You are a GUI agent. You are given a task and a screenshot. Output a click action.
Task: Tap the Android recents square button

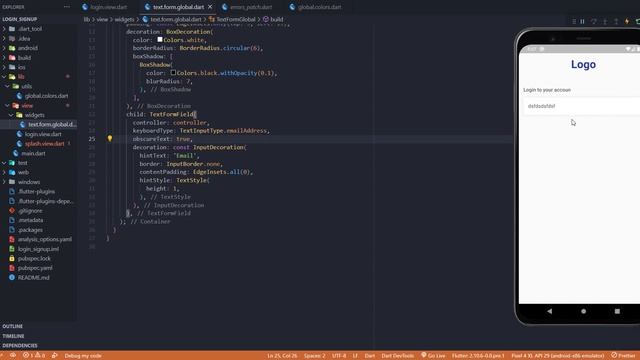[617, 311]
